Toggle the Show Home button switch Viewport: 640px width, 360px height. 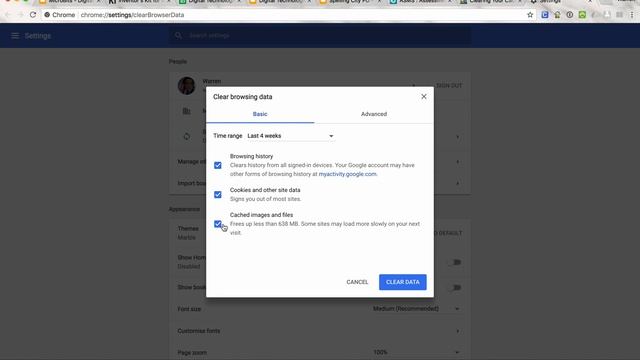point(456,262)
